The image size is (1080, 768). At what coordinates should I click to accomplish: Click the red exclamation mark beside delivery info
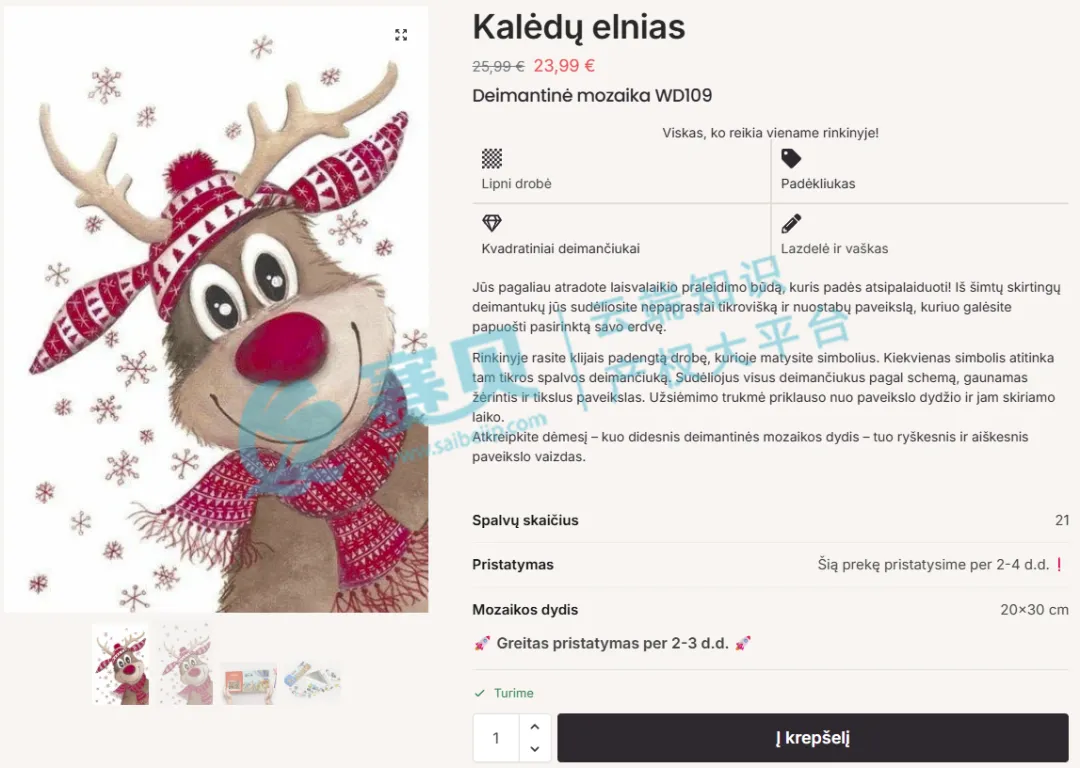coord(1059,564)
